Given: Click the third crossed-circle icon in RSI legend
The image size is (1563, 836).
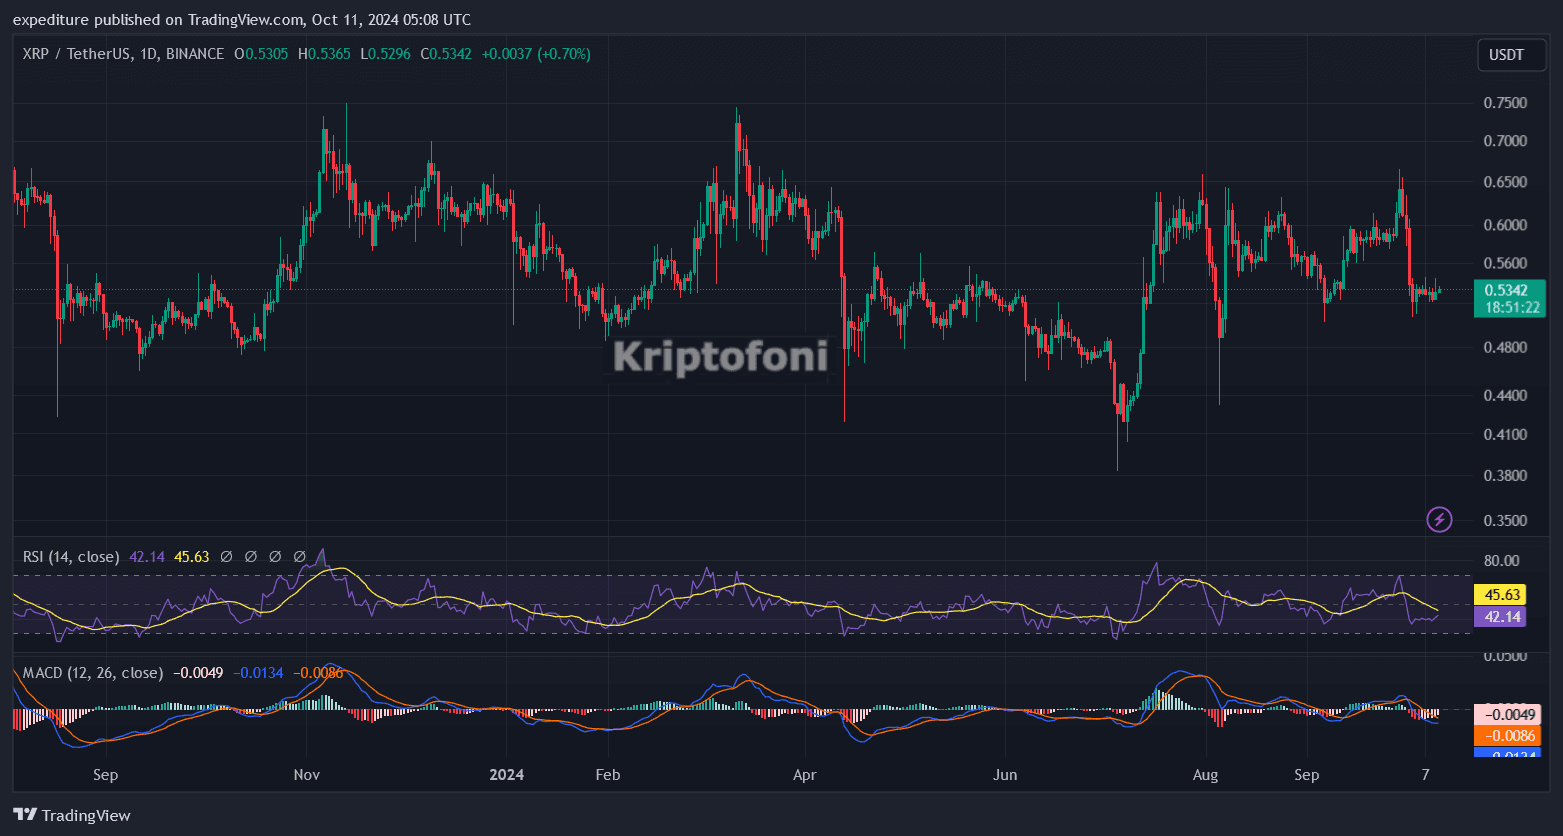Looking at the screenshot, I should (275, 556).
